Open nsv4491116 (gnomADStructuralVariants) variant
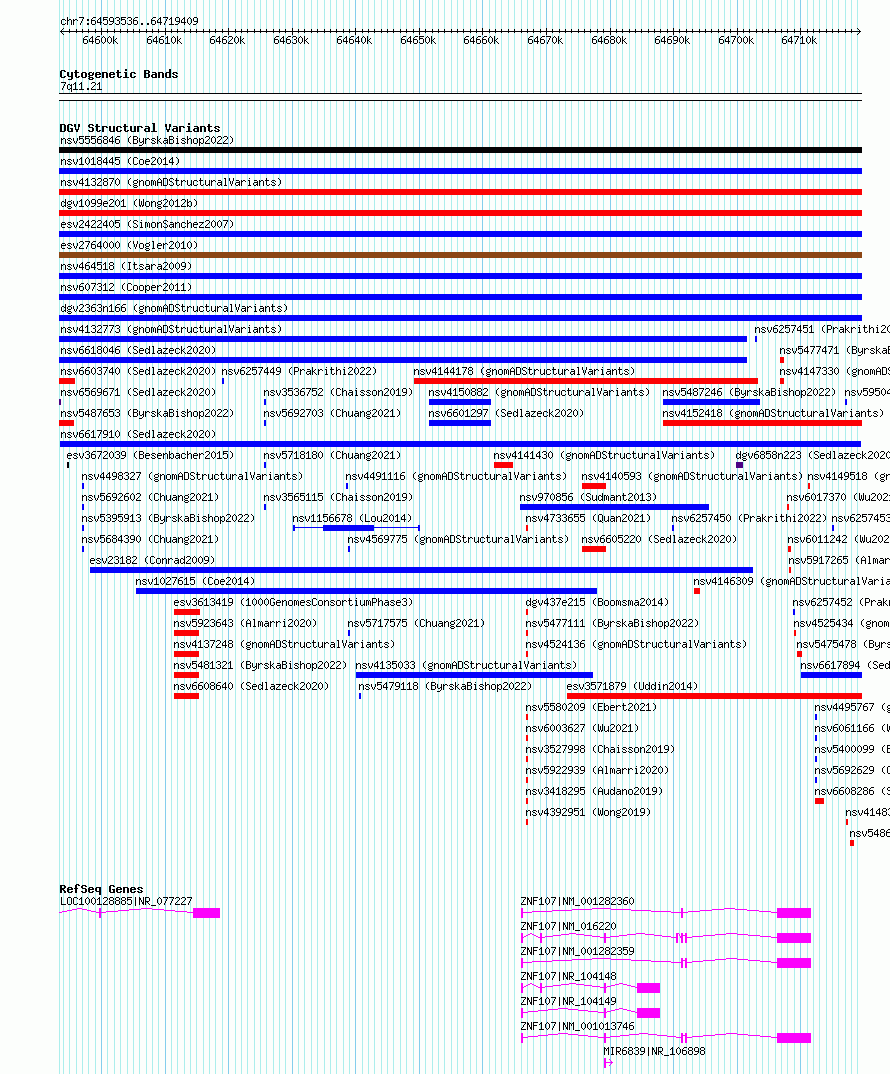The width and height of the screenshot is (890, 1074). coord(456,476)
